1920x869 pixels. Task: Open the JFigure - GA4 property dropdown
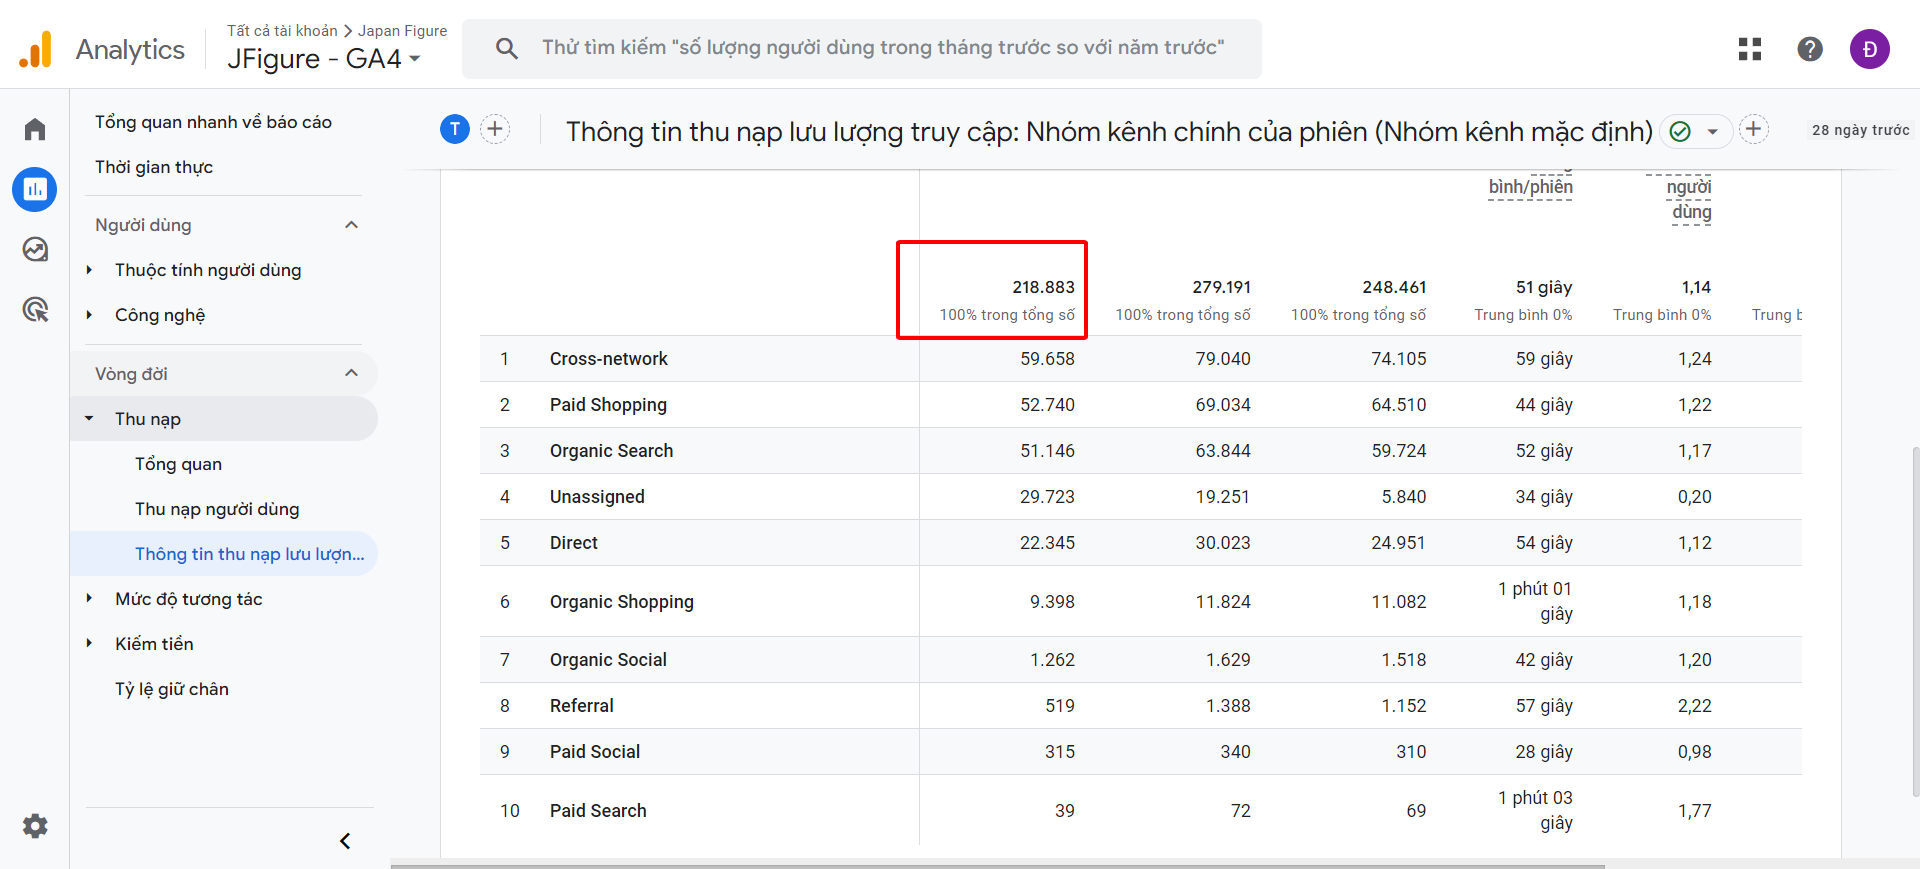(x=324, y=59)
